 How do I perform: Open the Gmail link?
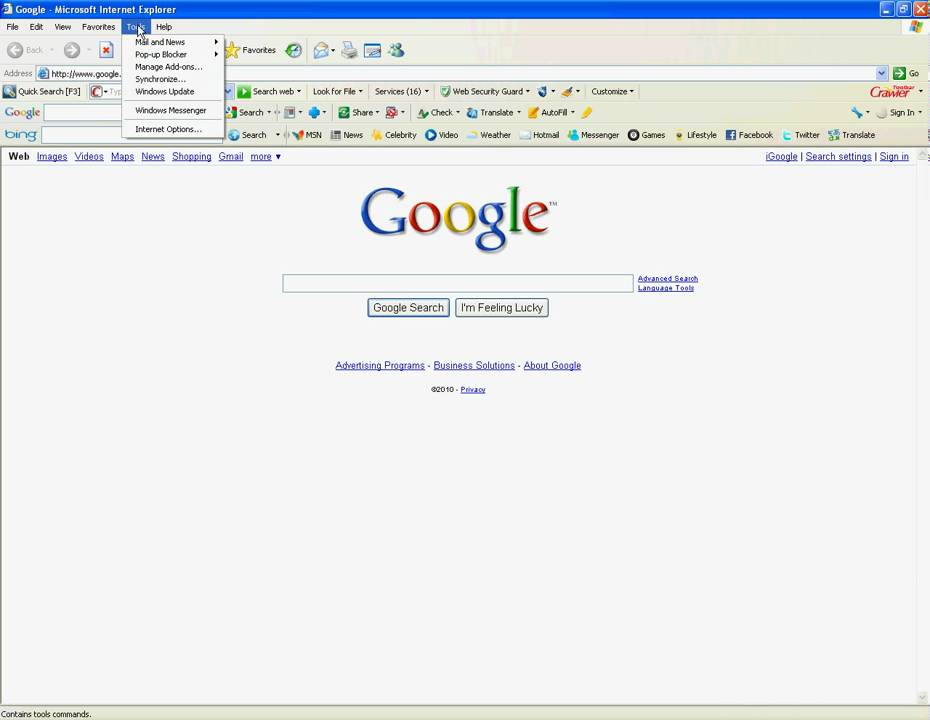(x=231, y=157)
